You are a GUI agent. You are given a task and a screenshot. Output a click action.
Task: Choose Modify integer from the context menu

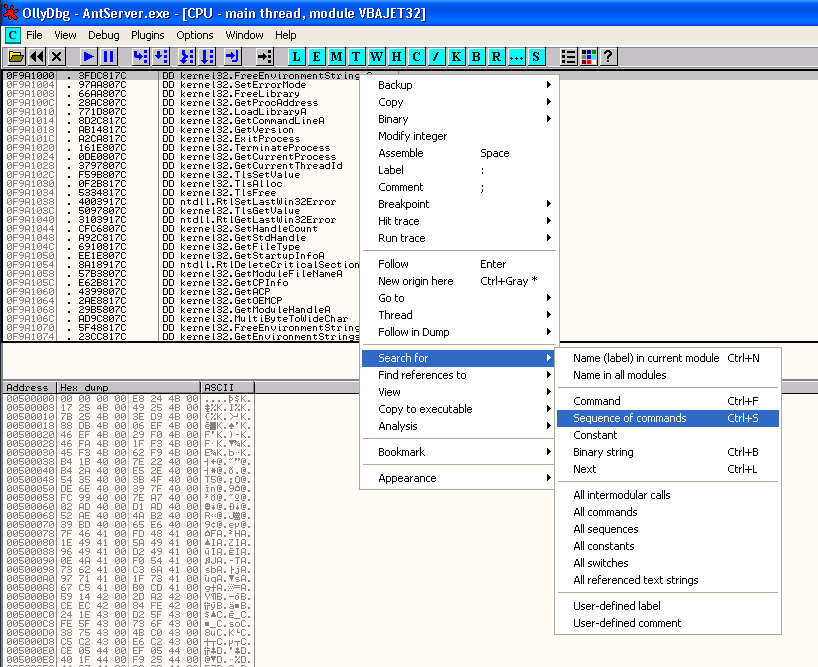(x=460, y=136)
